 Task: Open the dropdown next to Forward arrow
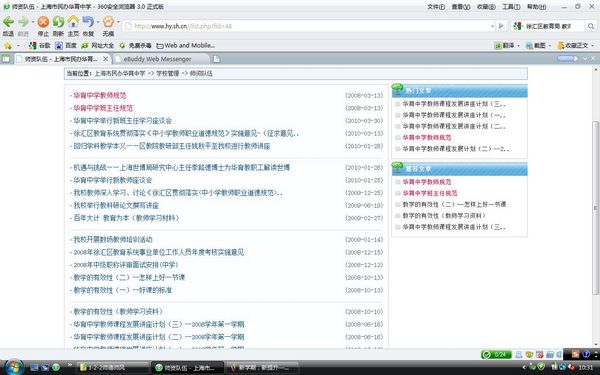click(33, 22)
